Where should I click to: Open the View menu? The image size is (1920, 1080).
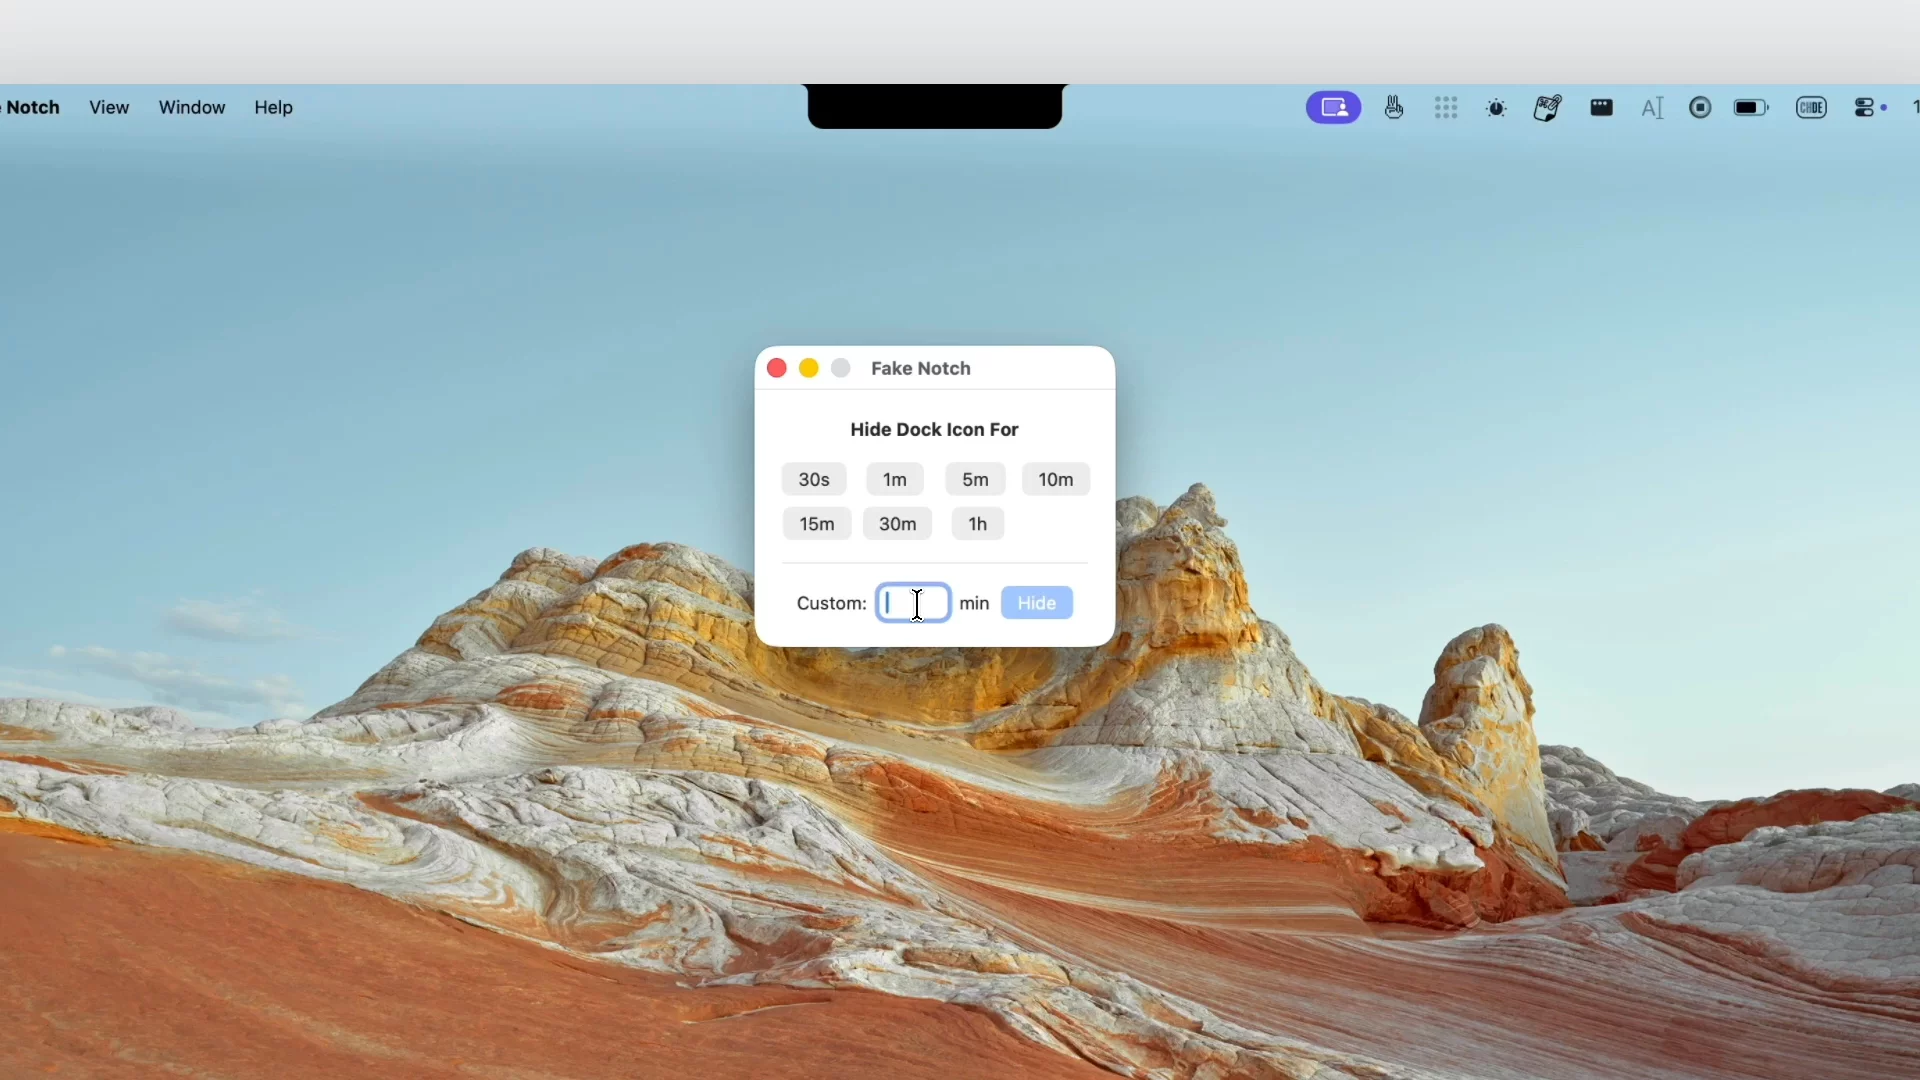coord(108,107)
